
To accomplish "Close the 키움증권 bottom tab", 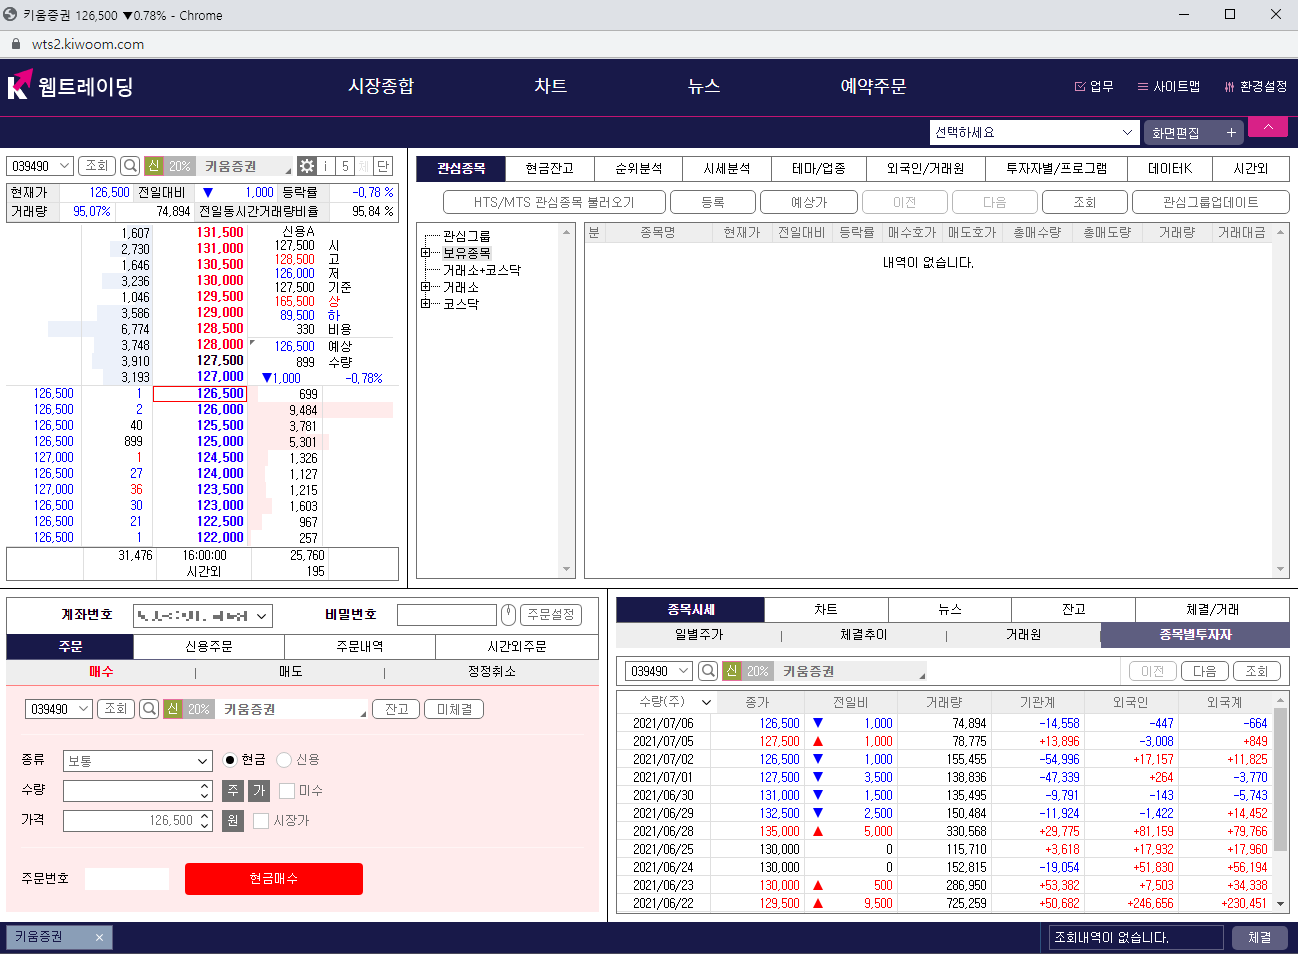I will pyautogui.click(x=99, y=937).
